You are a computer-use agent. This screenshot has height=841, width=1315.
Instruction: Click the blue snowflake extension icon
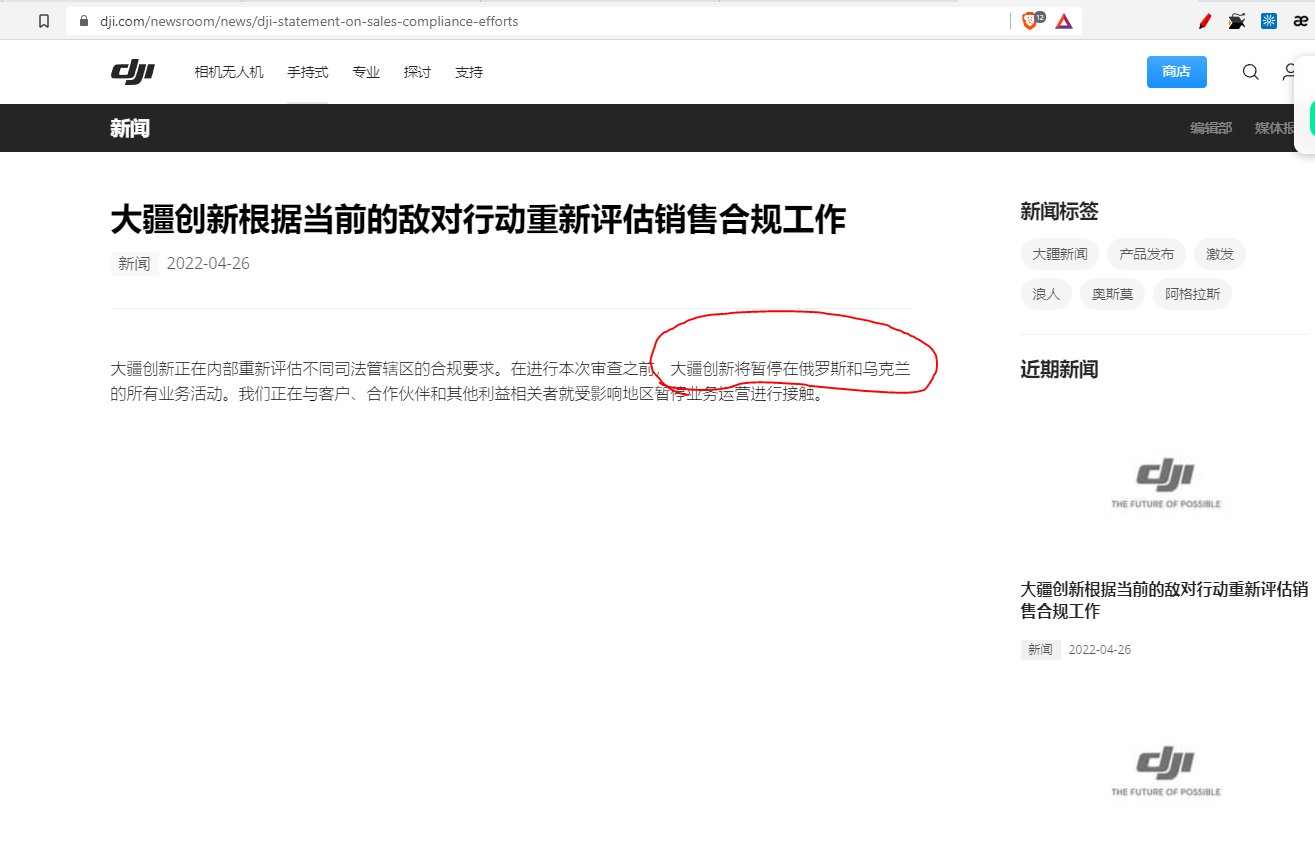pos(1269,21)
